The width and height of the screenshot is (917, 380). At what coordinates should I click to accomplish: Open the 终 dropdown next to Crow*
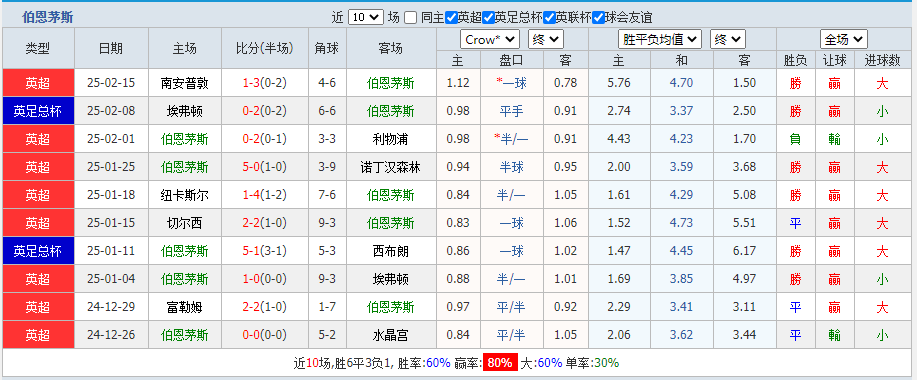tap(546, 40)
